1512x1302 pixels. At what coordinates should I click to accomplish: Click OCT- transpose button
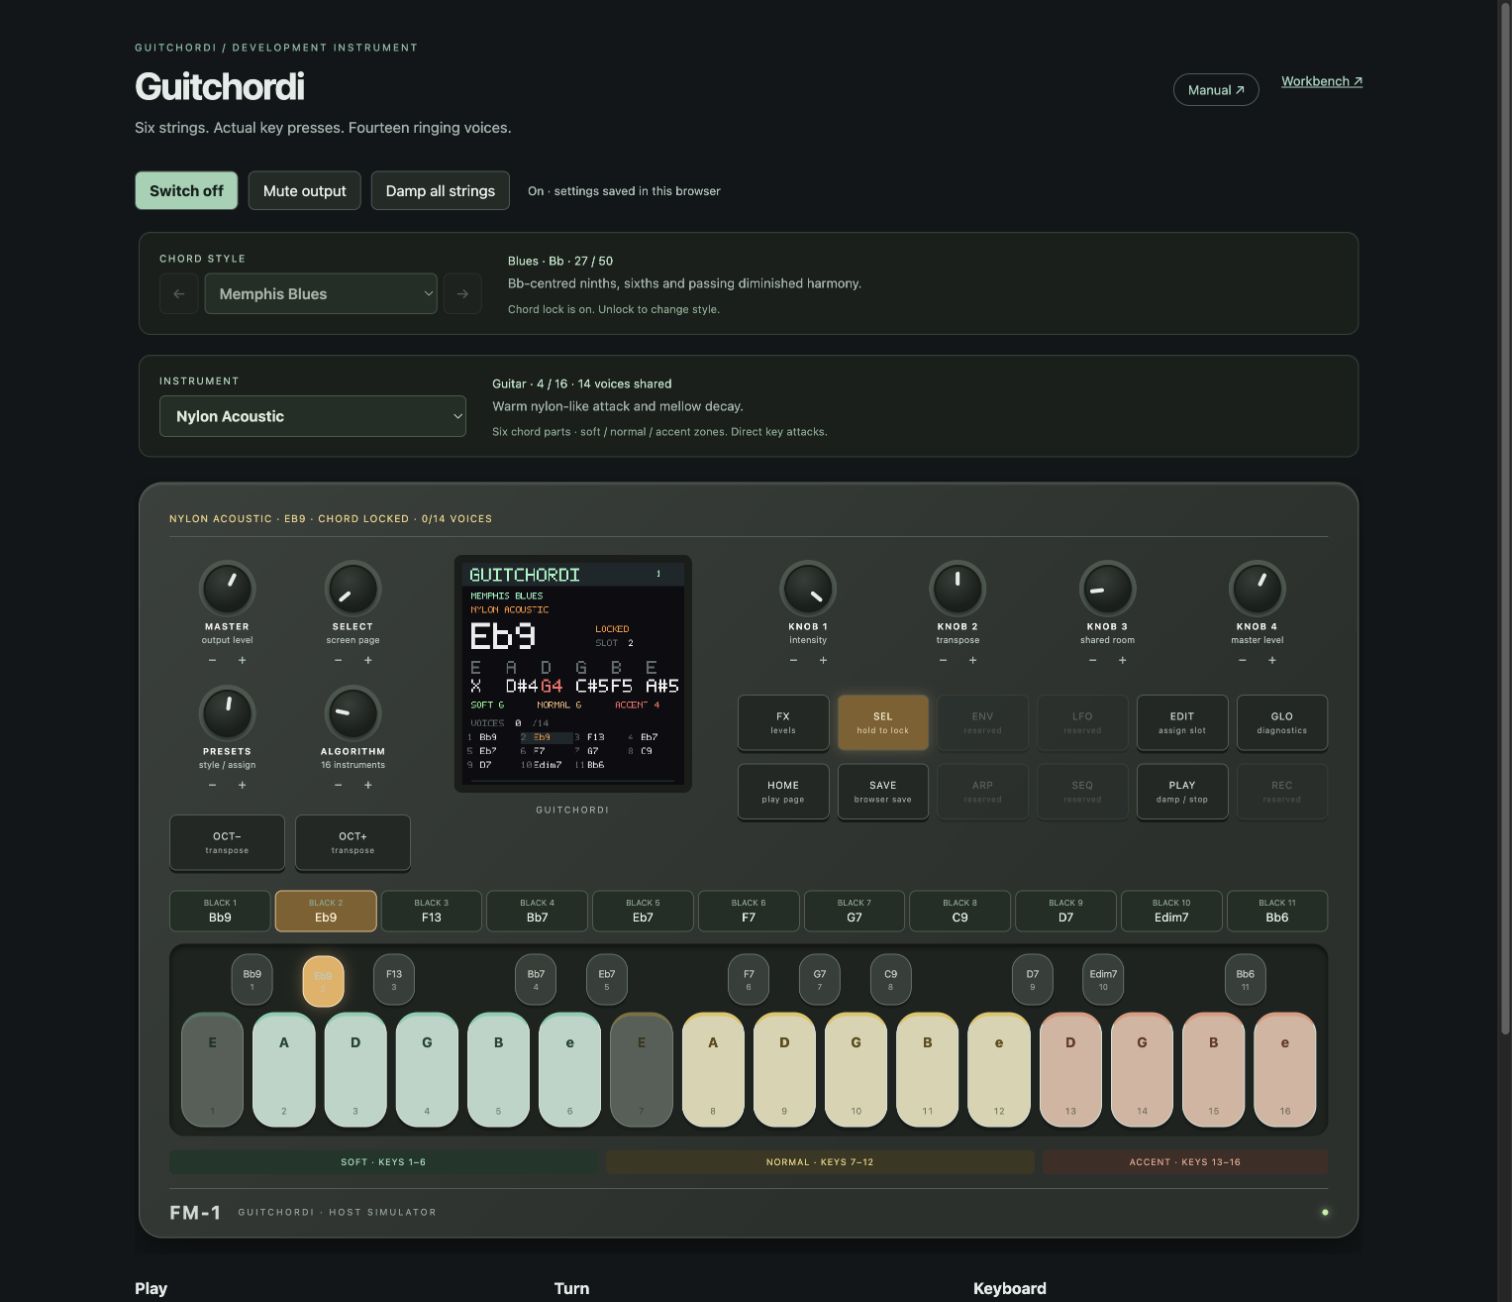[227, 842]
